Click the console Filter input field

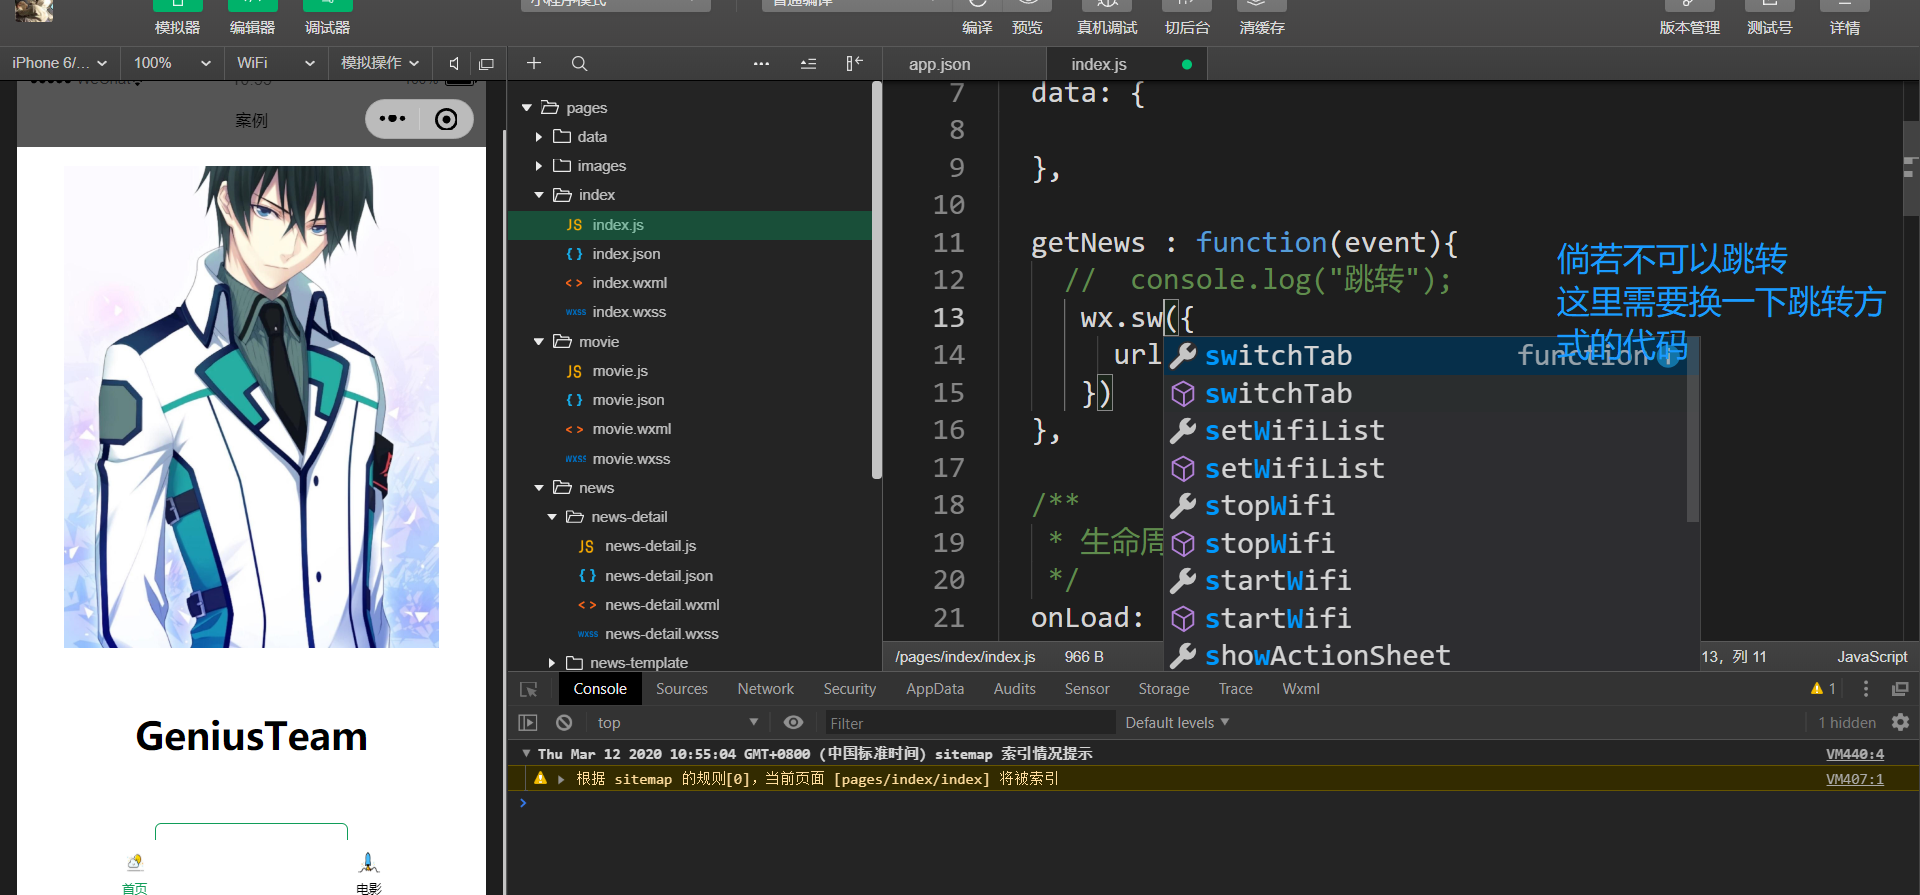[x=969, y=723]
